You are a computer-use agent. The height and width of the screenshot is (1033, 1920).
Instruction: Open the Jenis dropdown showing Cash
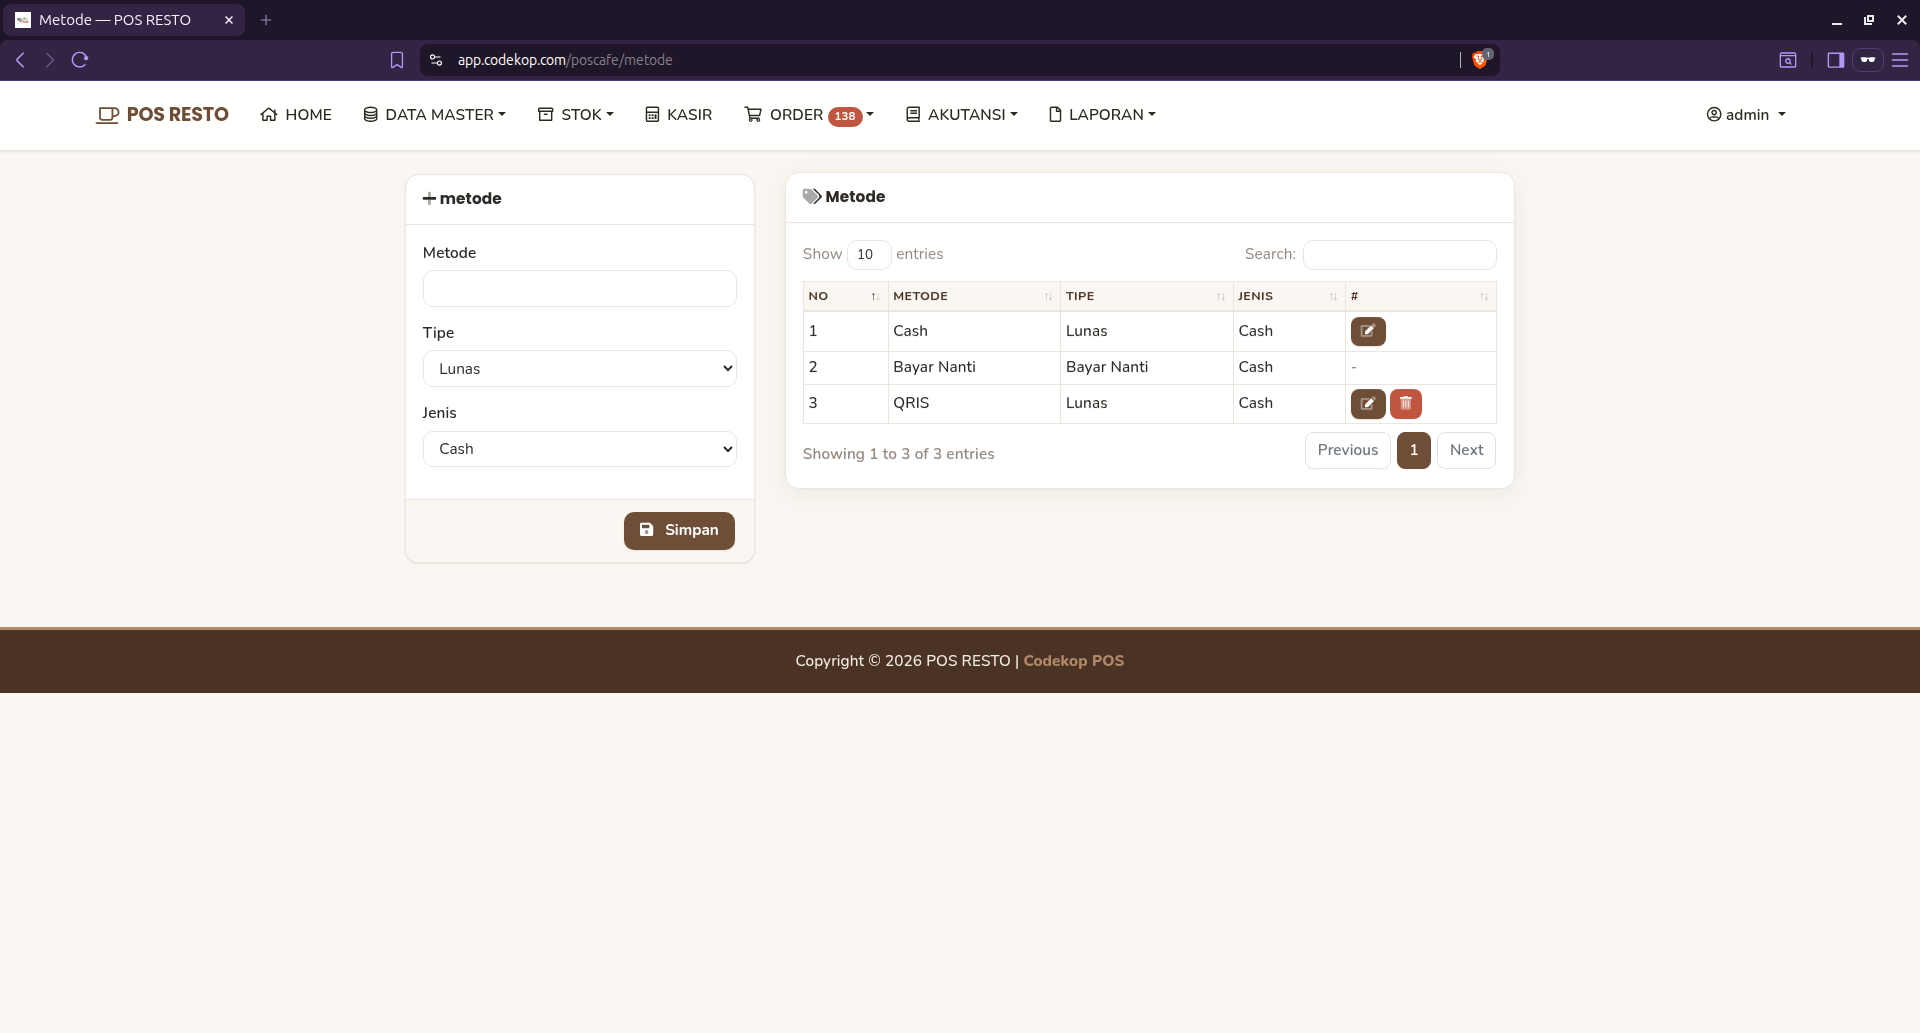(x=580, y=449)
